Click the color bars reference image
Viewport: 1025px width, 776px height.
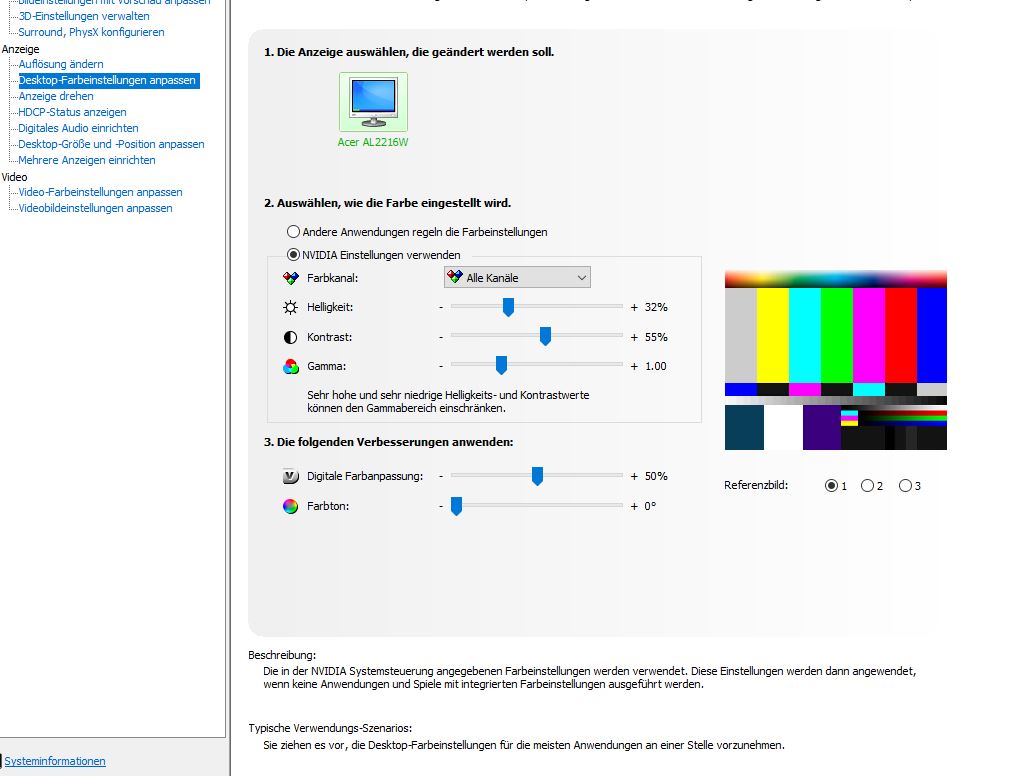pyautogui.click(x=835, y=360)
